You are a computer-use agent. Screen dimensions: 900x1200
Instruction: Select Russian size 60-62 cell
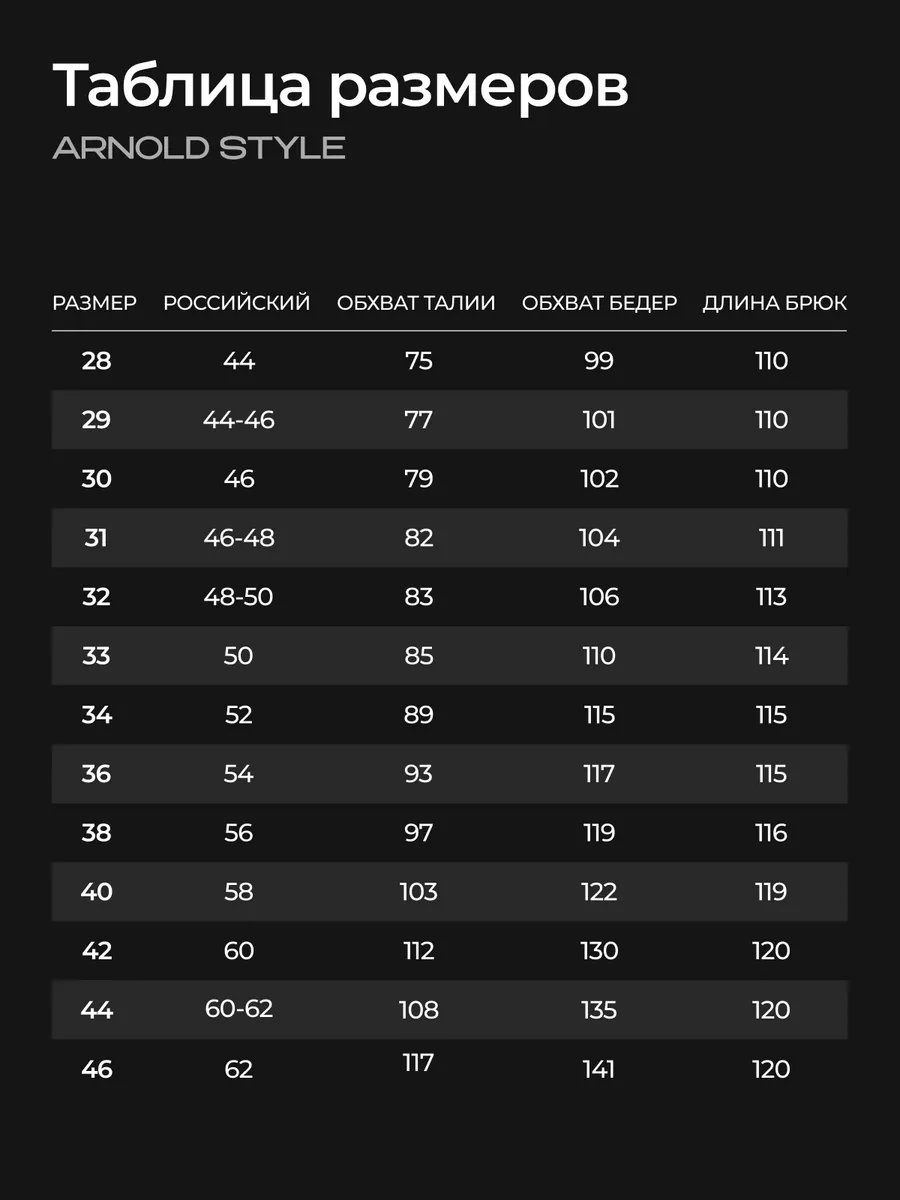(x=238, y=1009)
